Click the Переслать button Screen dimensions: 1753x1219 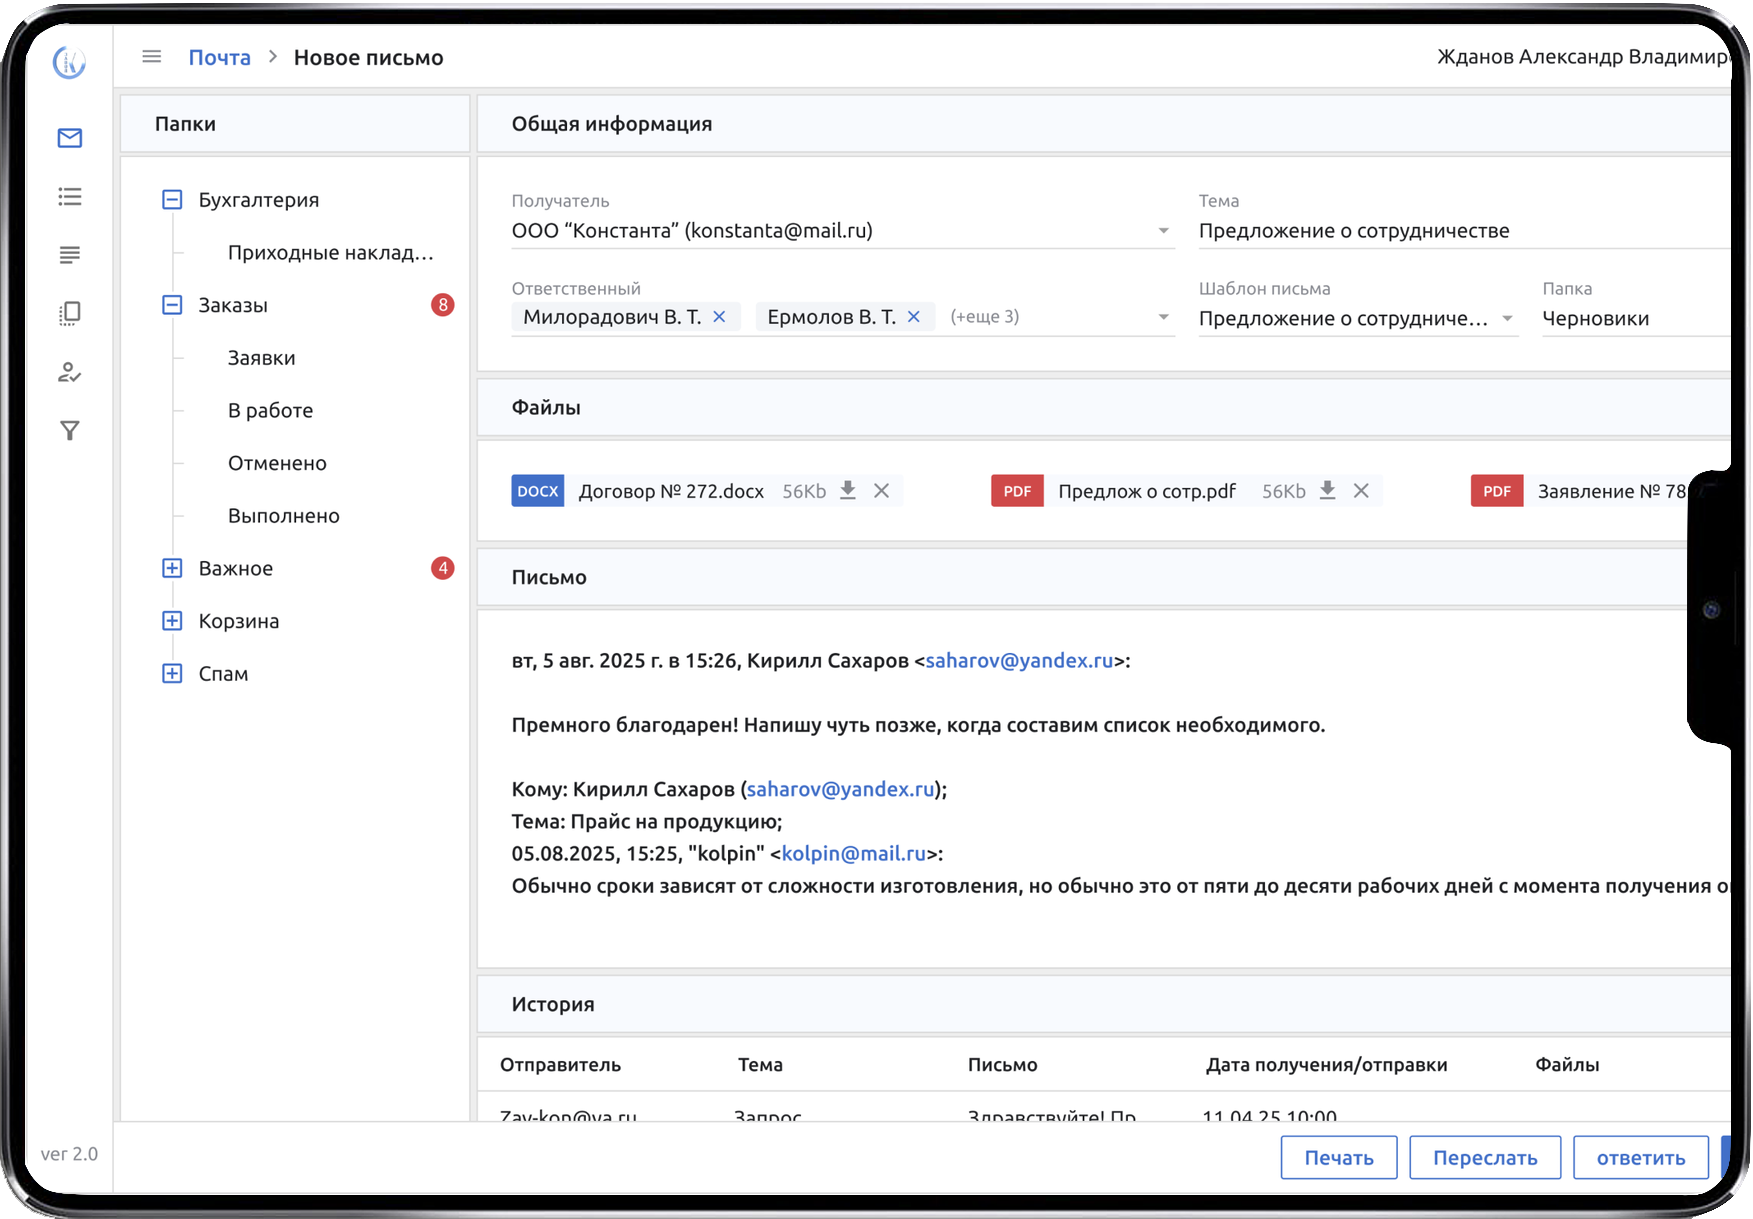[1484, 1157]
